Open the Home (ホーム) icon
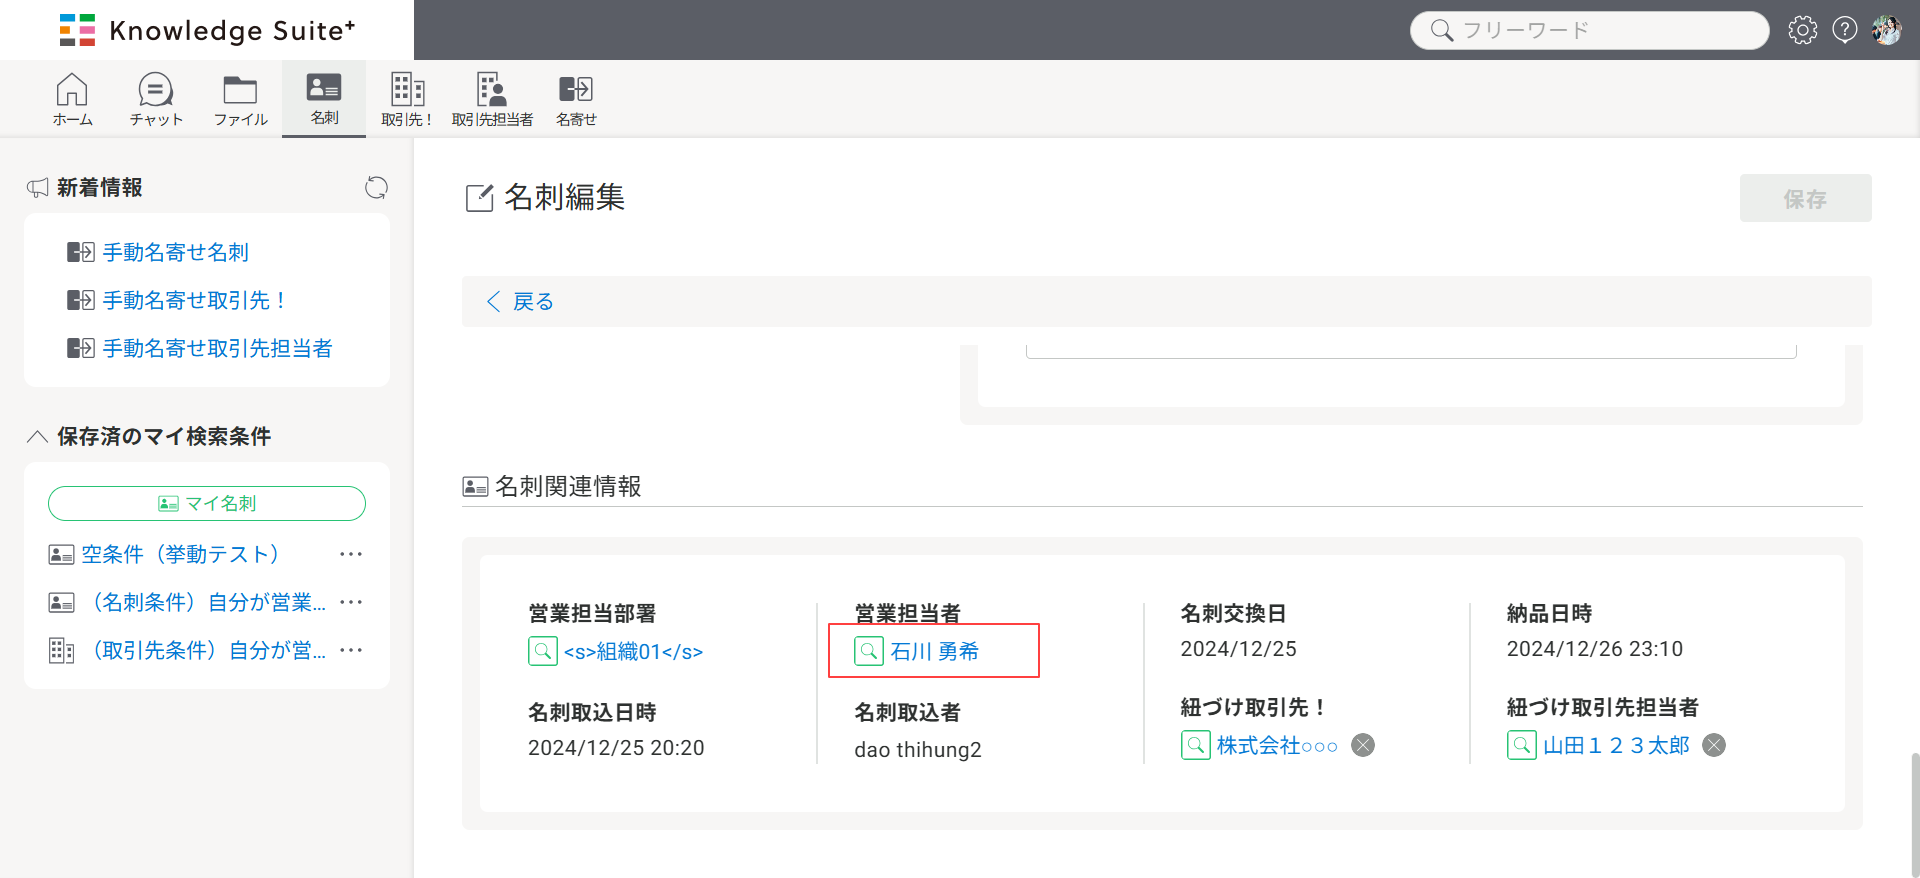 click(x=72, y=99)
